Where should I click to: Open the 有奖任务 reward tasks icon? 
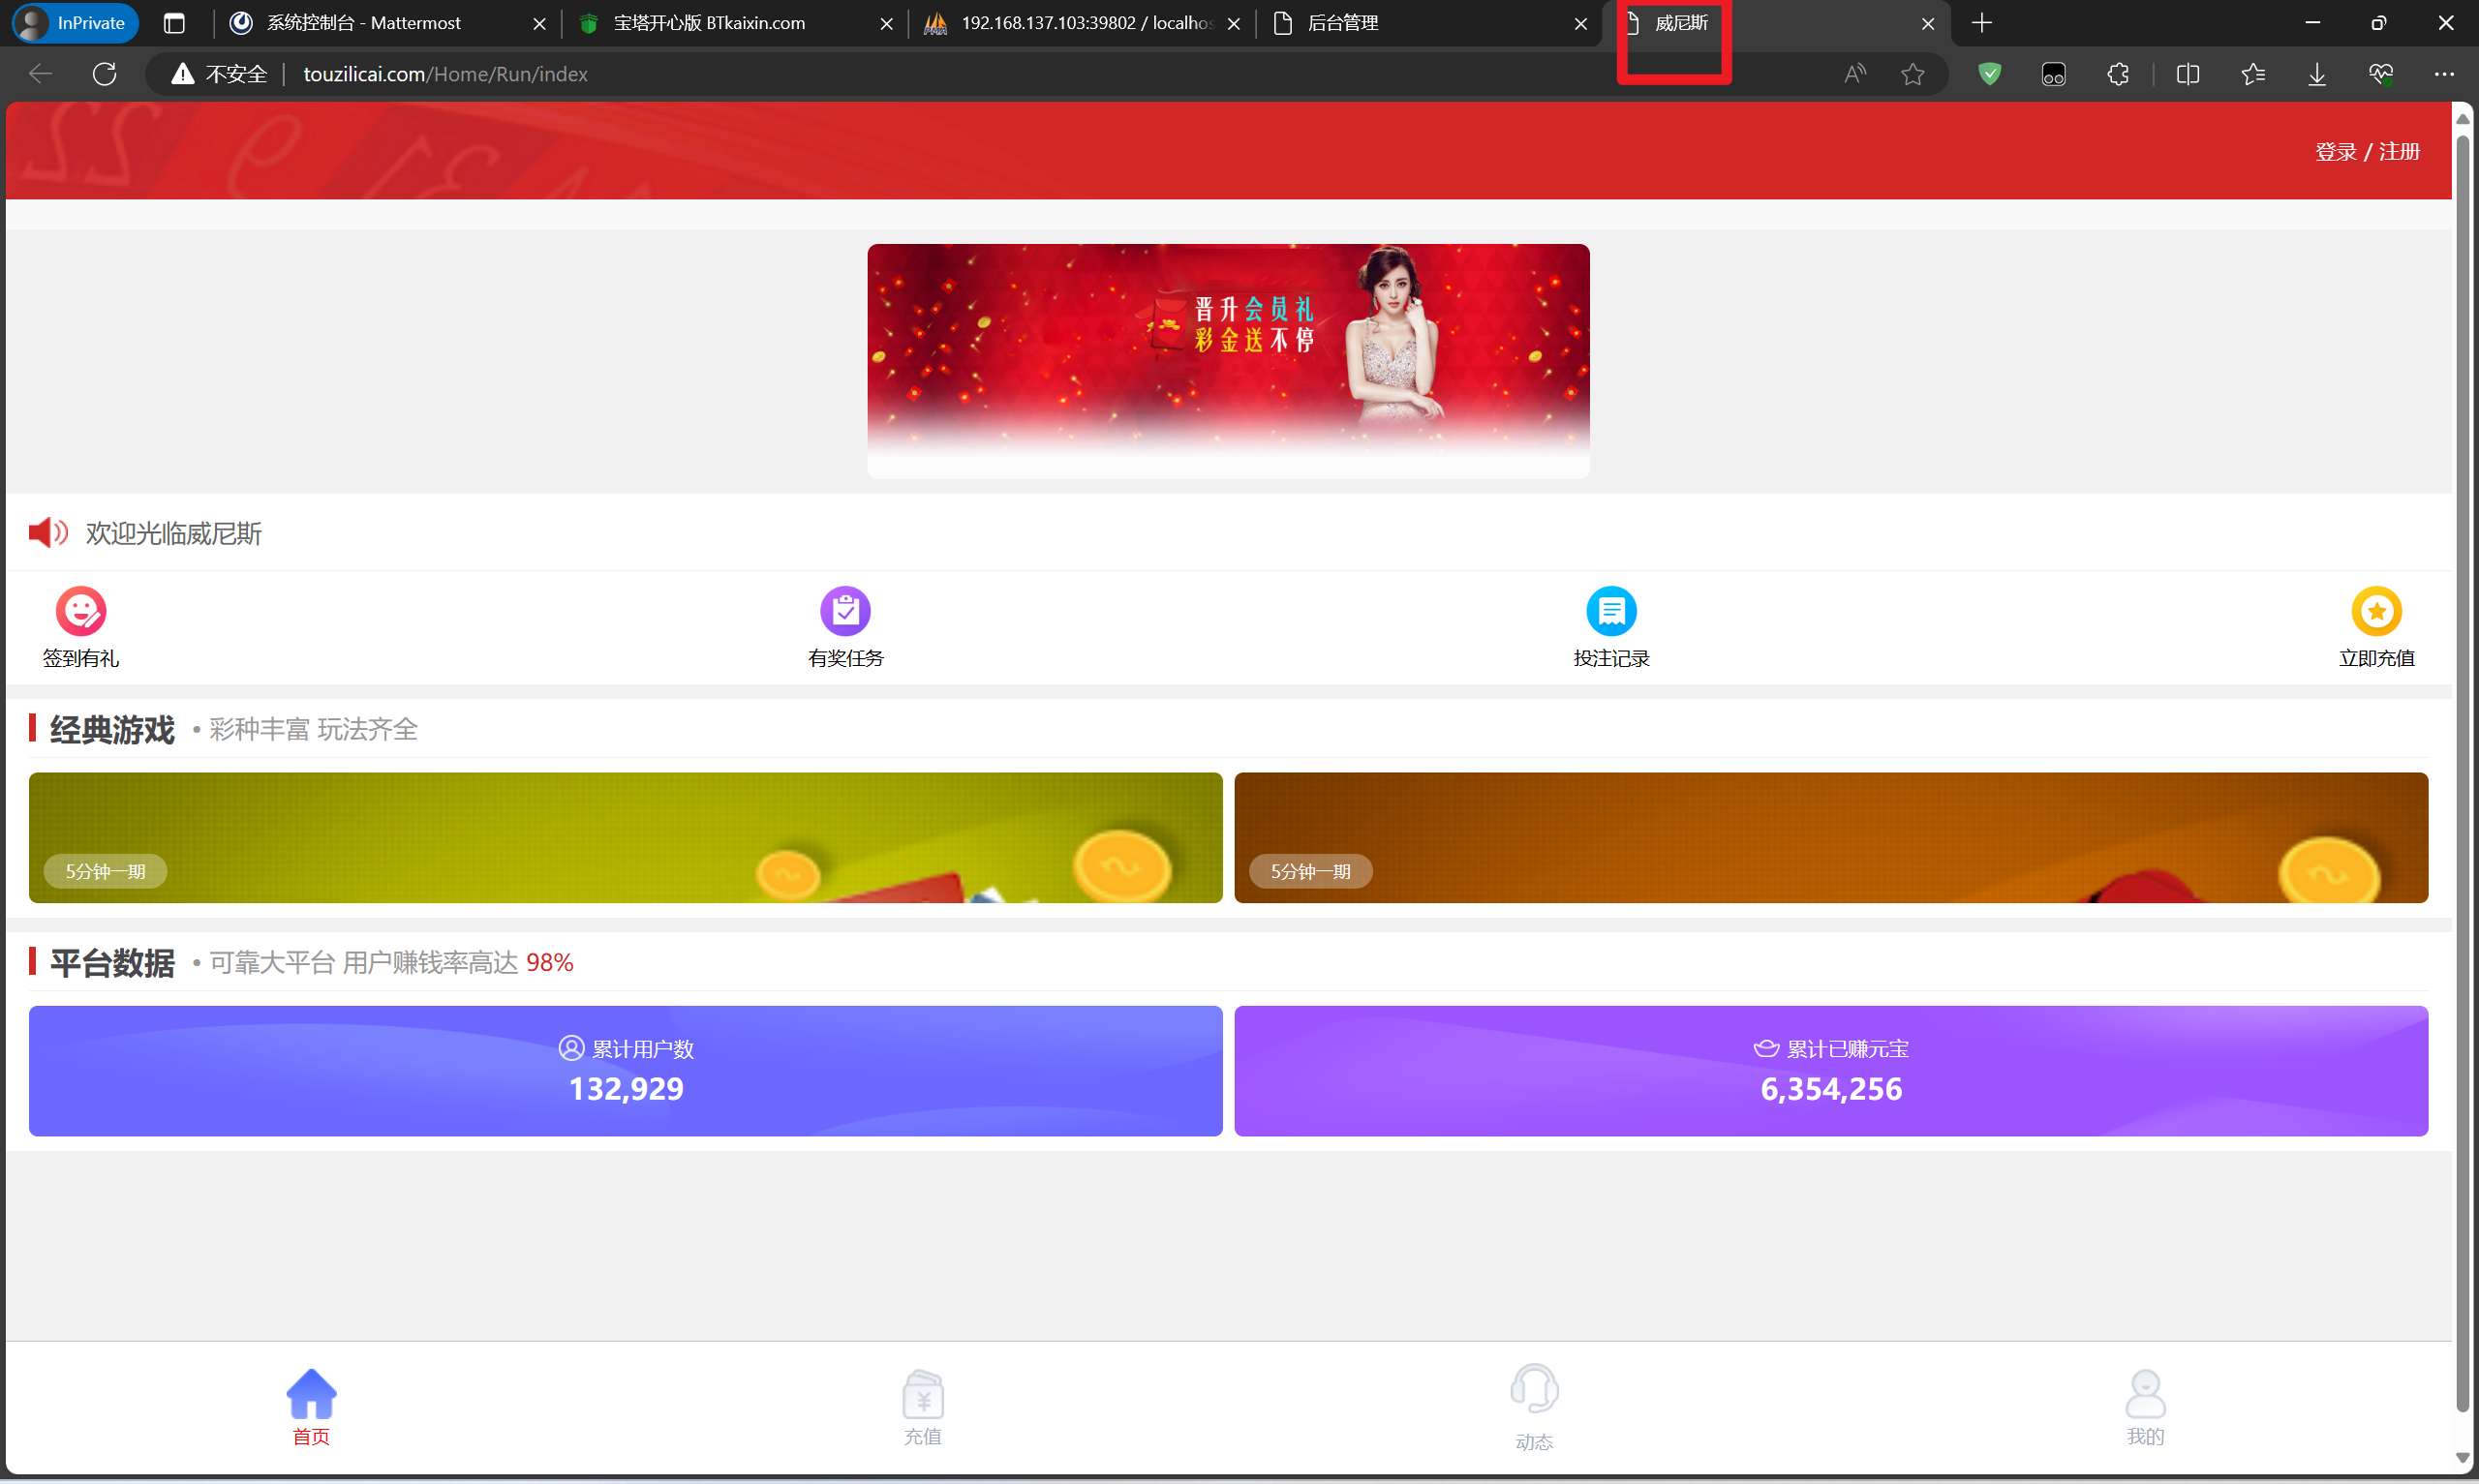point(845,611)
